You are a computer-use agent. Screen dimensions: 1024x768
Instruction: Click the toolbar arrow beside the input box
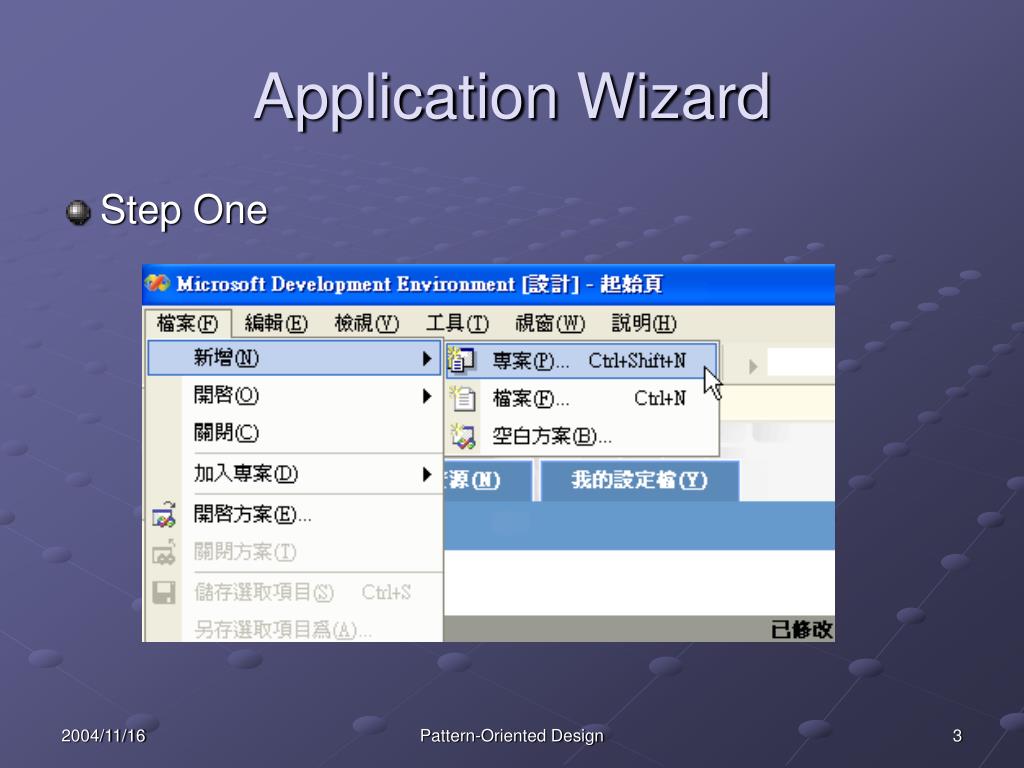(x=752, y=366)
